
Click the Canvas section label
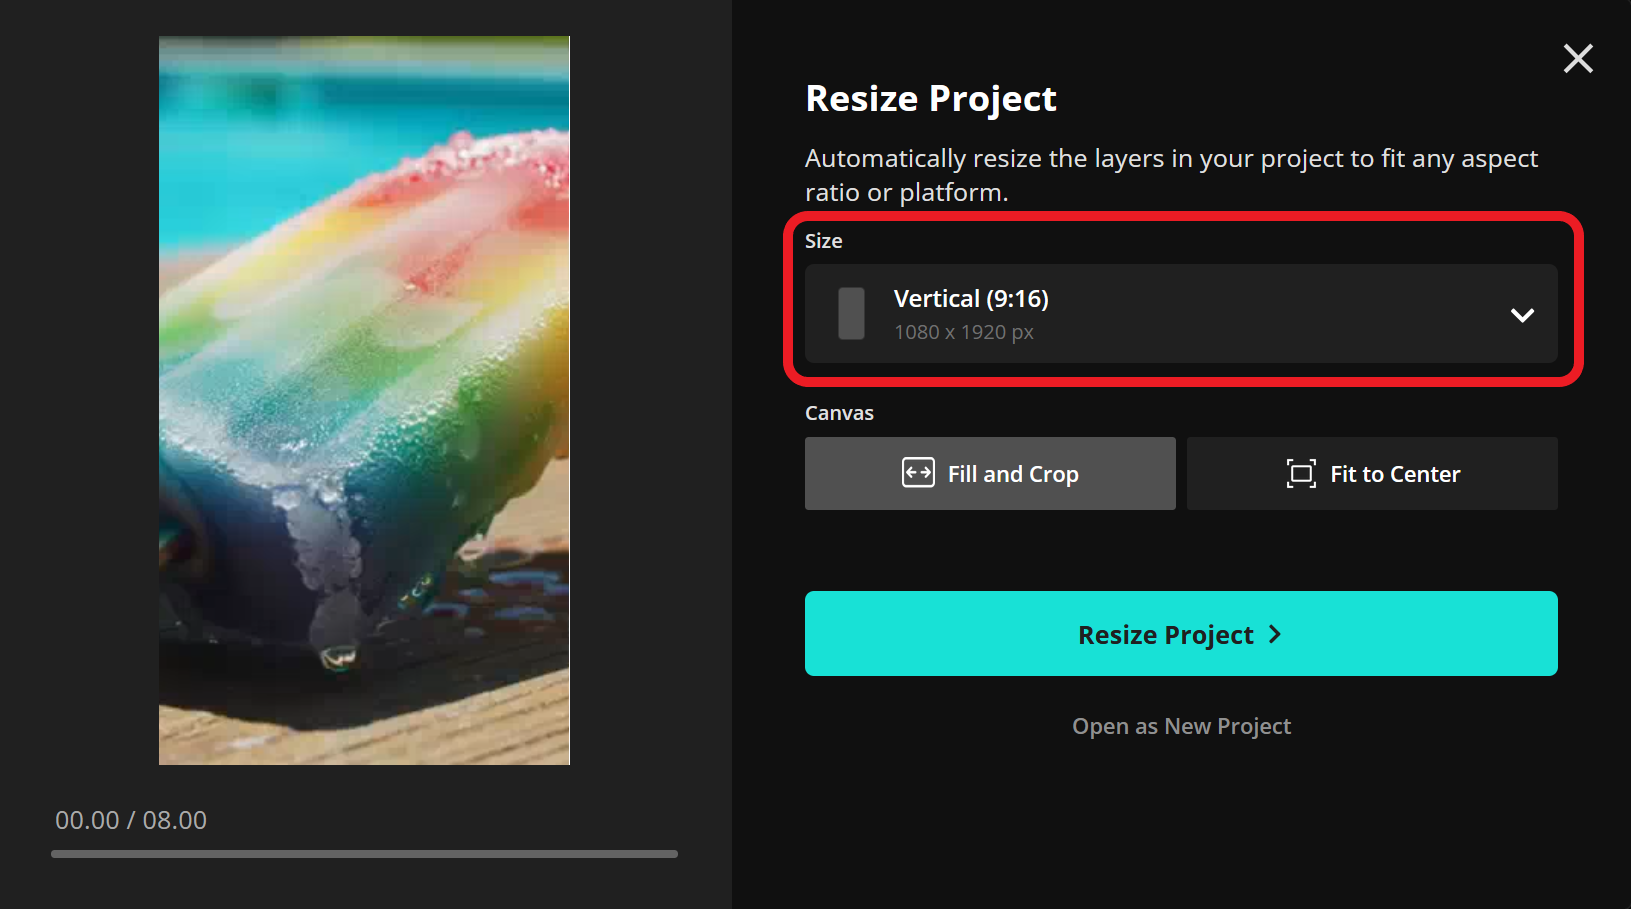(x=839, y=412)
